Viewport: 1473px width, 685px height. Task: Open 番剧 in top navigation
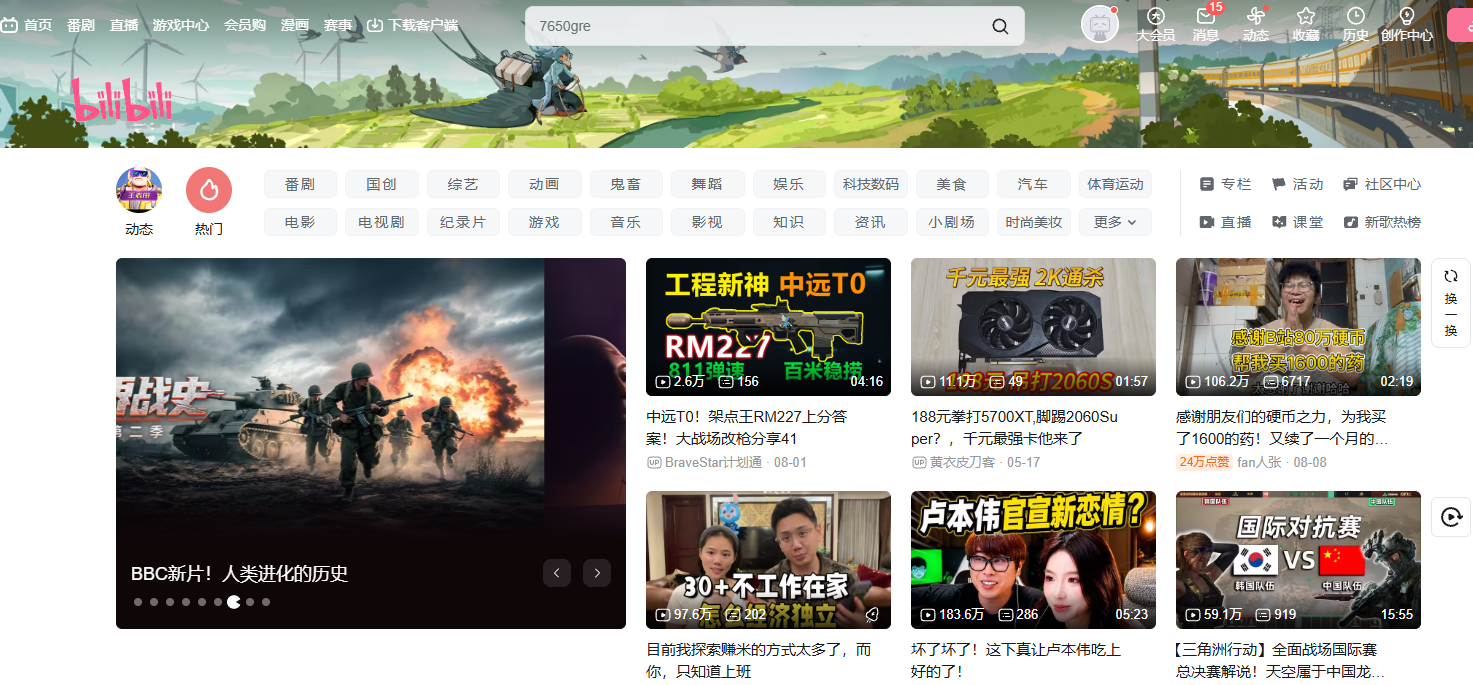click(81, 25)
